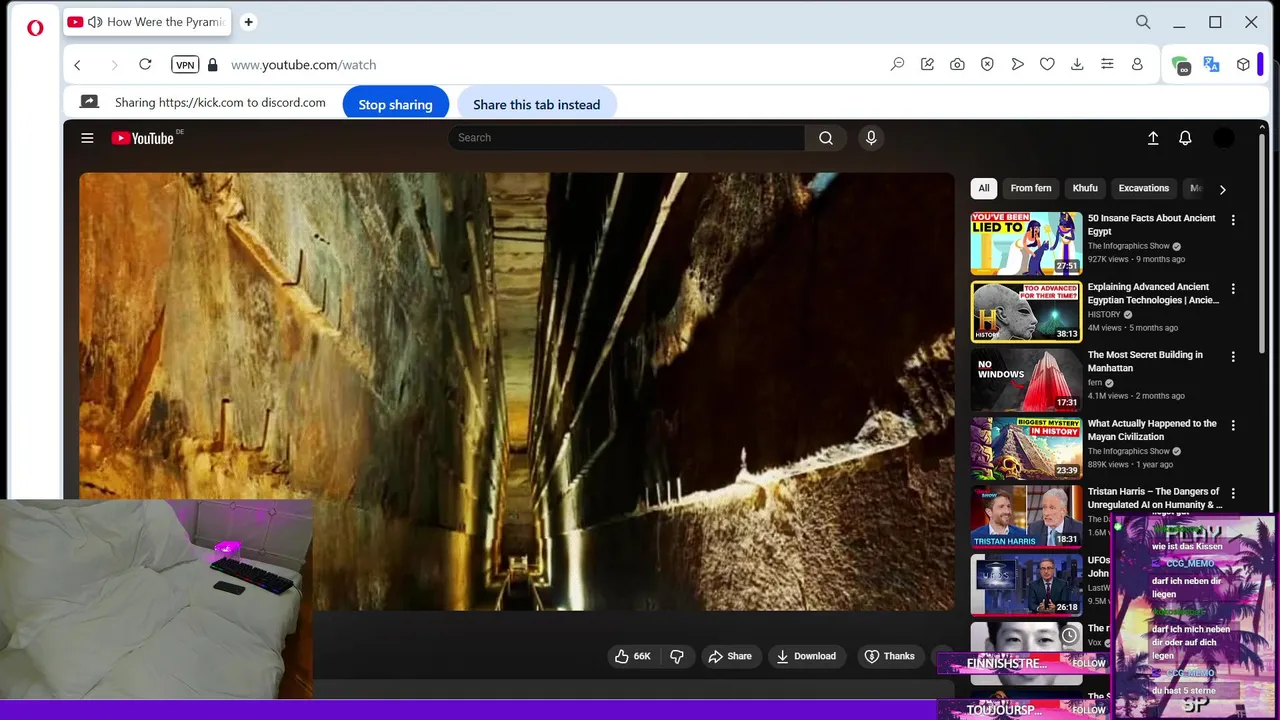Add Vox video to Watch later clock
1280x720 pixels.
[1069, 635]
